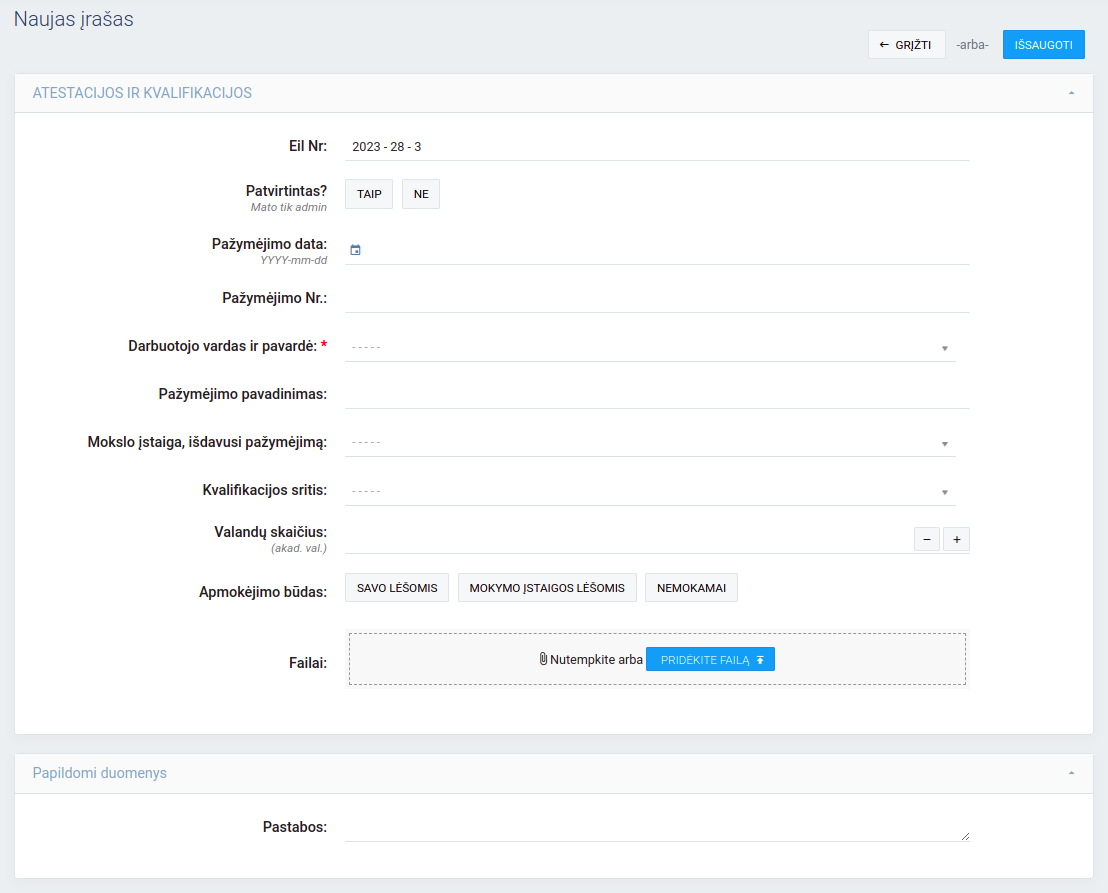This screenshot has height=893, width=1108.
Task: Decrease hours with the minus button
Action: (926, 540)
